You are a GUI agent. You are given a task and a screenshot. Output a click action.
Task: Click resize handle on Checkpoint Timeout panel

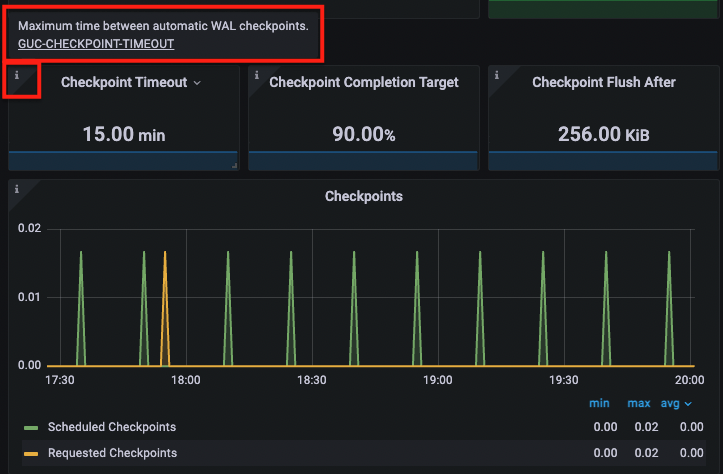[234, 166]
